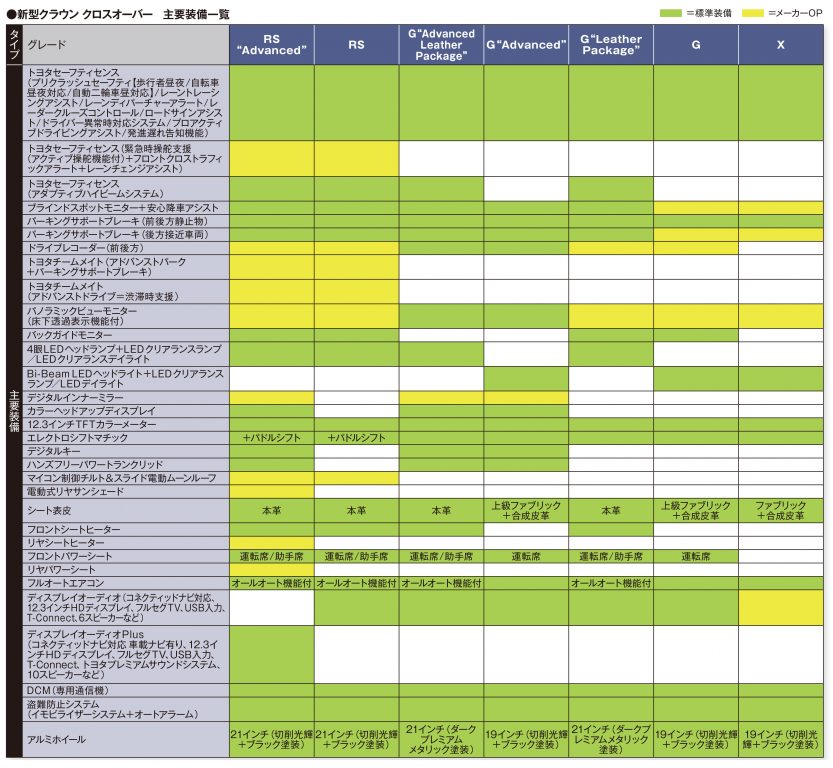Click the ディスプレイオーディオPlus row label

(x=125, y=654)
